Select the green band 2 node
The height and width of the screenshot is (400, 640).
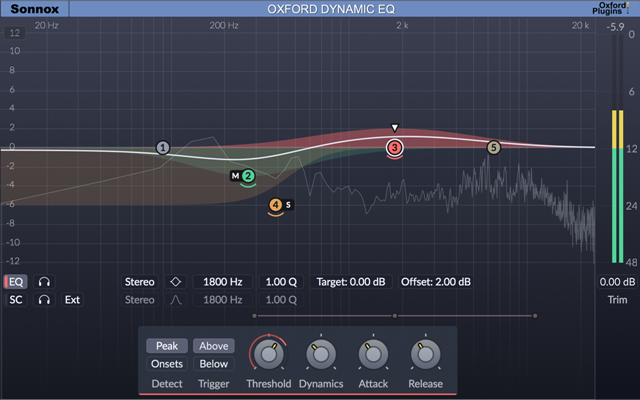click(x=248, y=176)
